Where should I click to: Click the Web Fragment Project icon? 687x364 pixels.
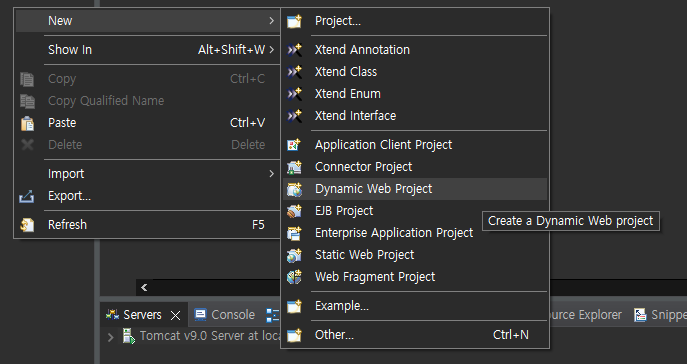[x=294, y=277]
